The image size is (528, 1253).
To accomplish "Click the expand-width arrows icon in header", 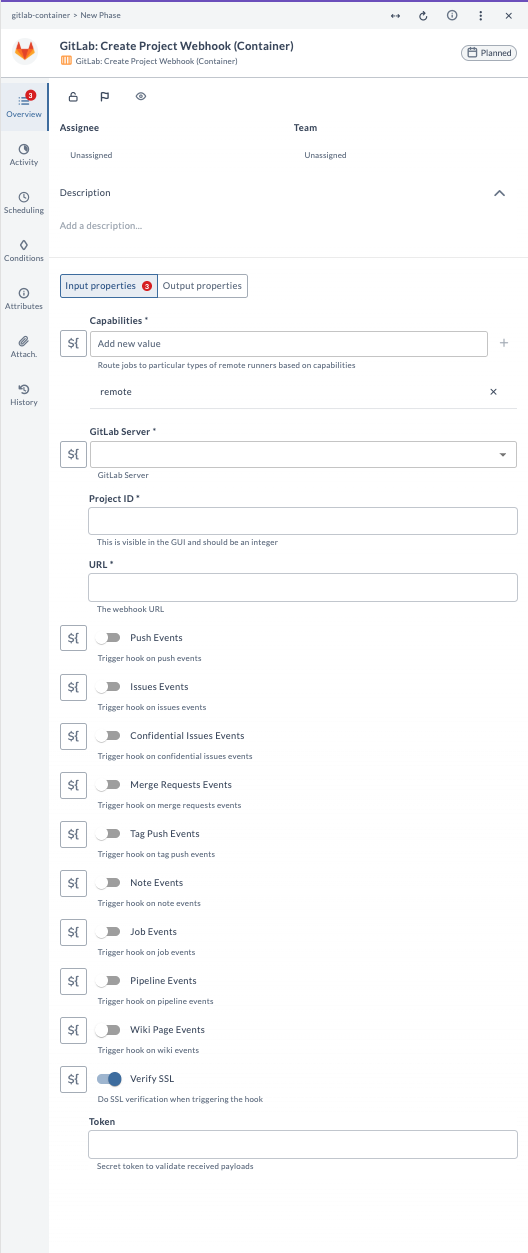I will [395, 16].
